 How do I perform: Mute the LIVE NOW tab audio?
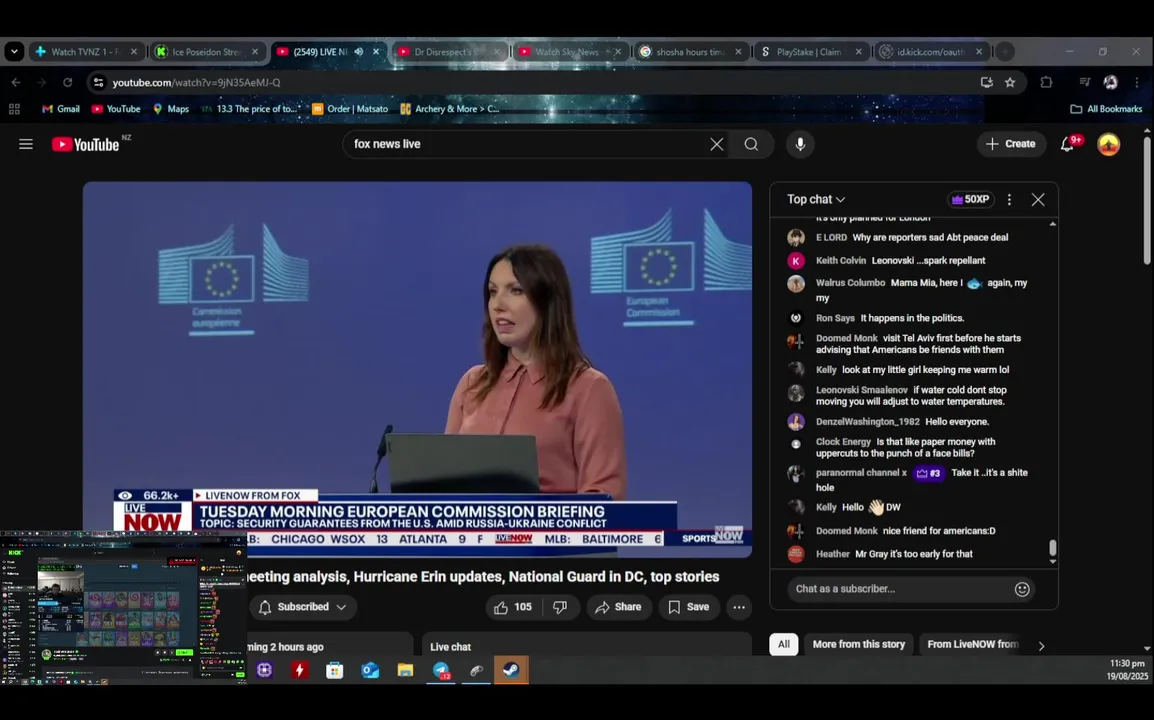tap(358, 52)
